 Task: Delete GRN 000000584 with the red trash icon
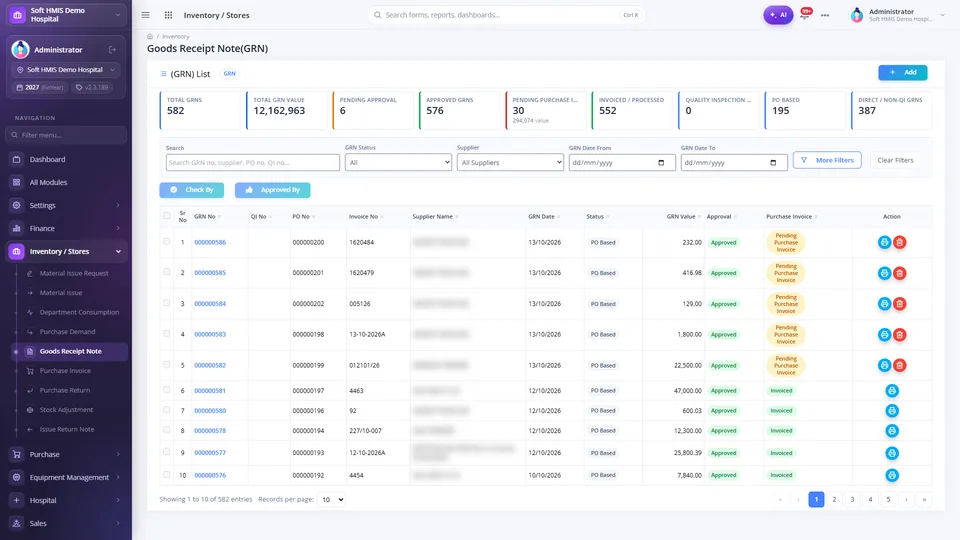point(899,304)
